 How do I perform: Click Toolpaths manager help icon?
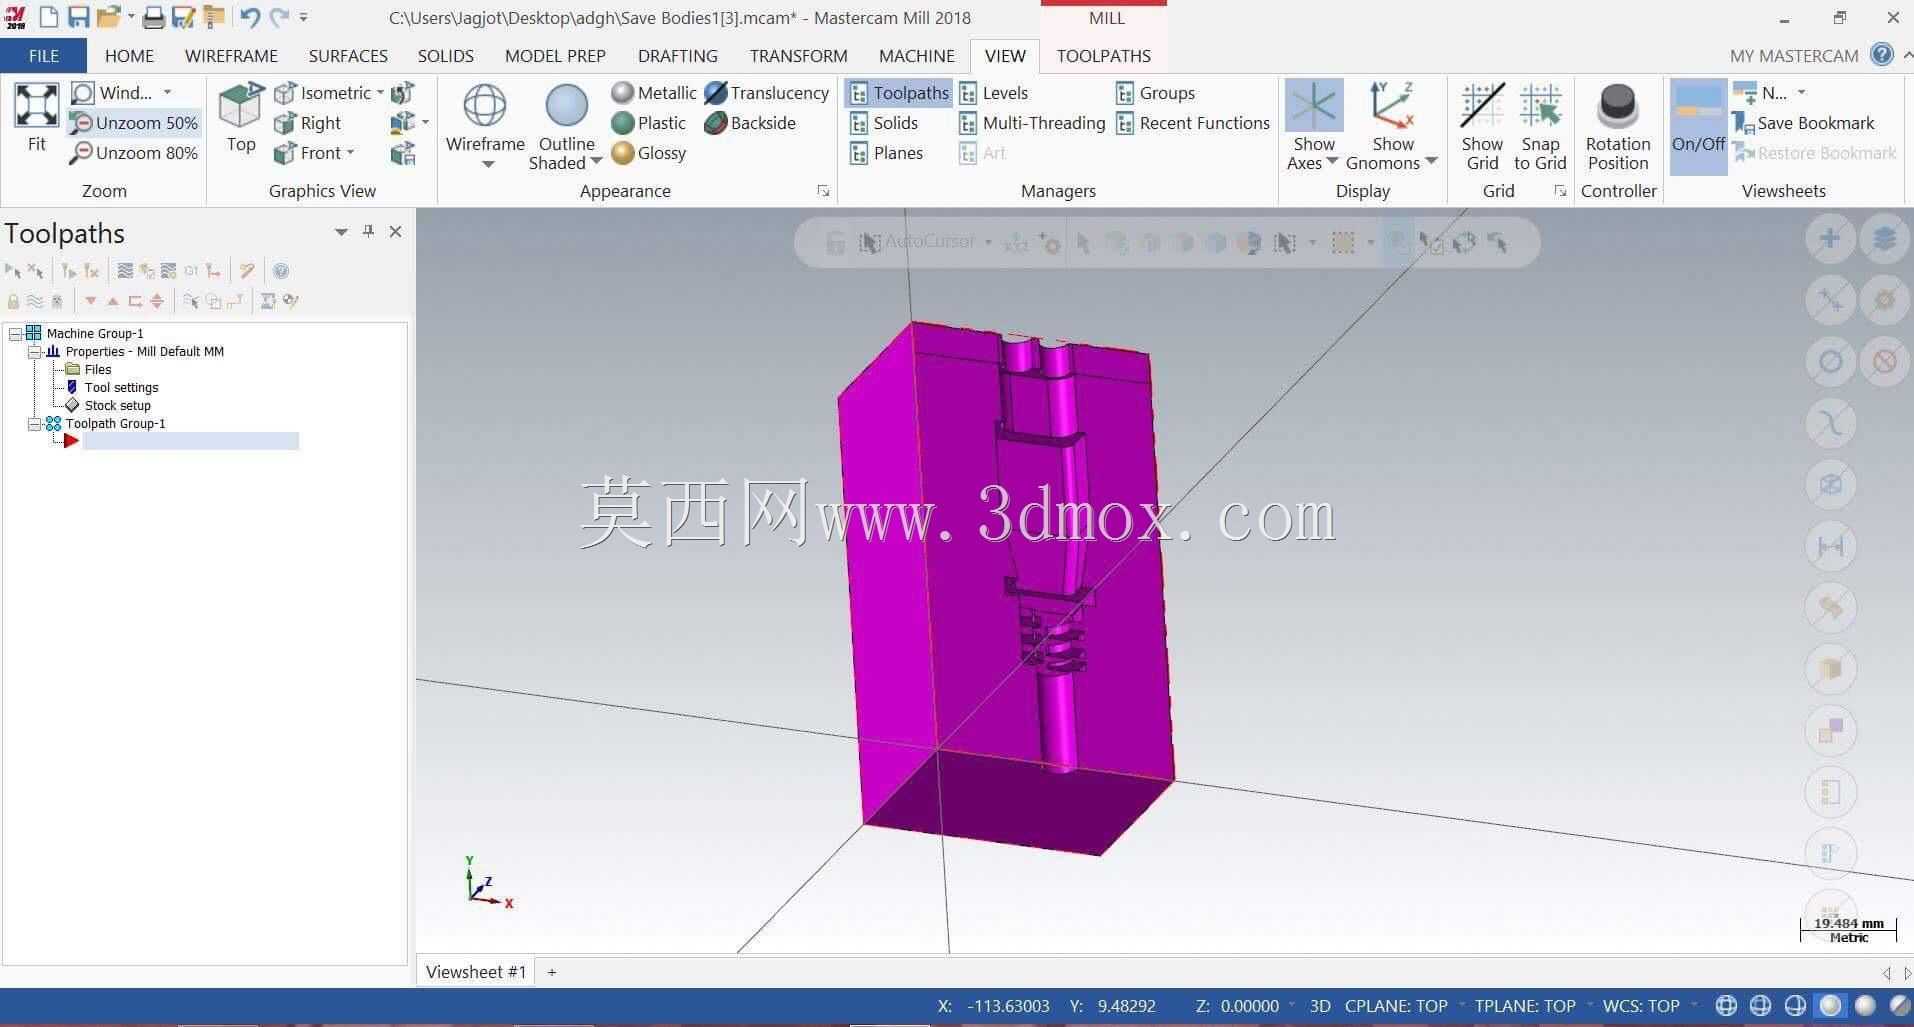click(x=281, y=271)
